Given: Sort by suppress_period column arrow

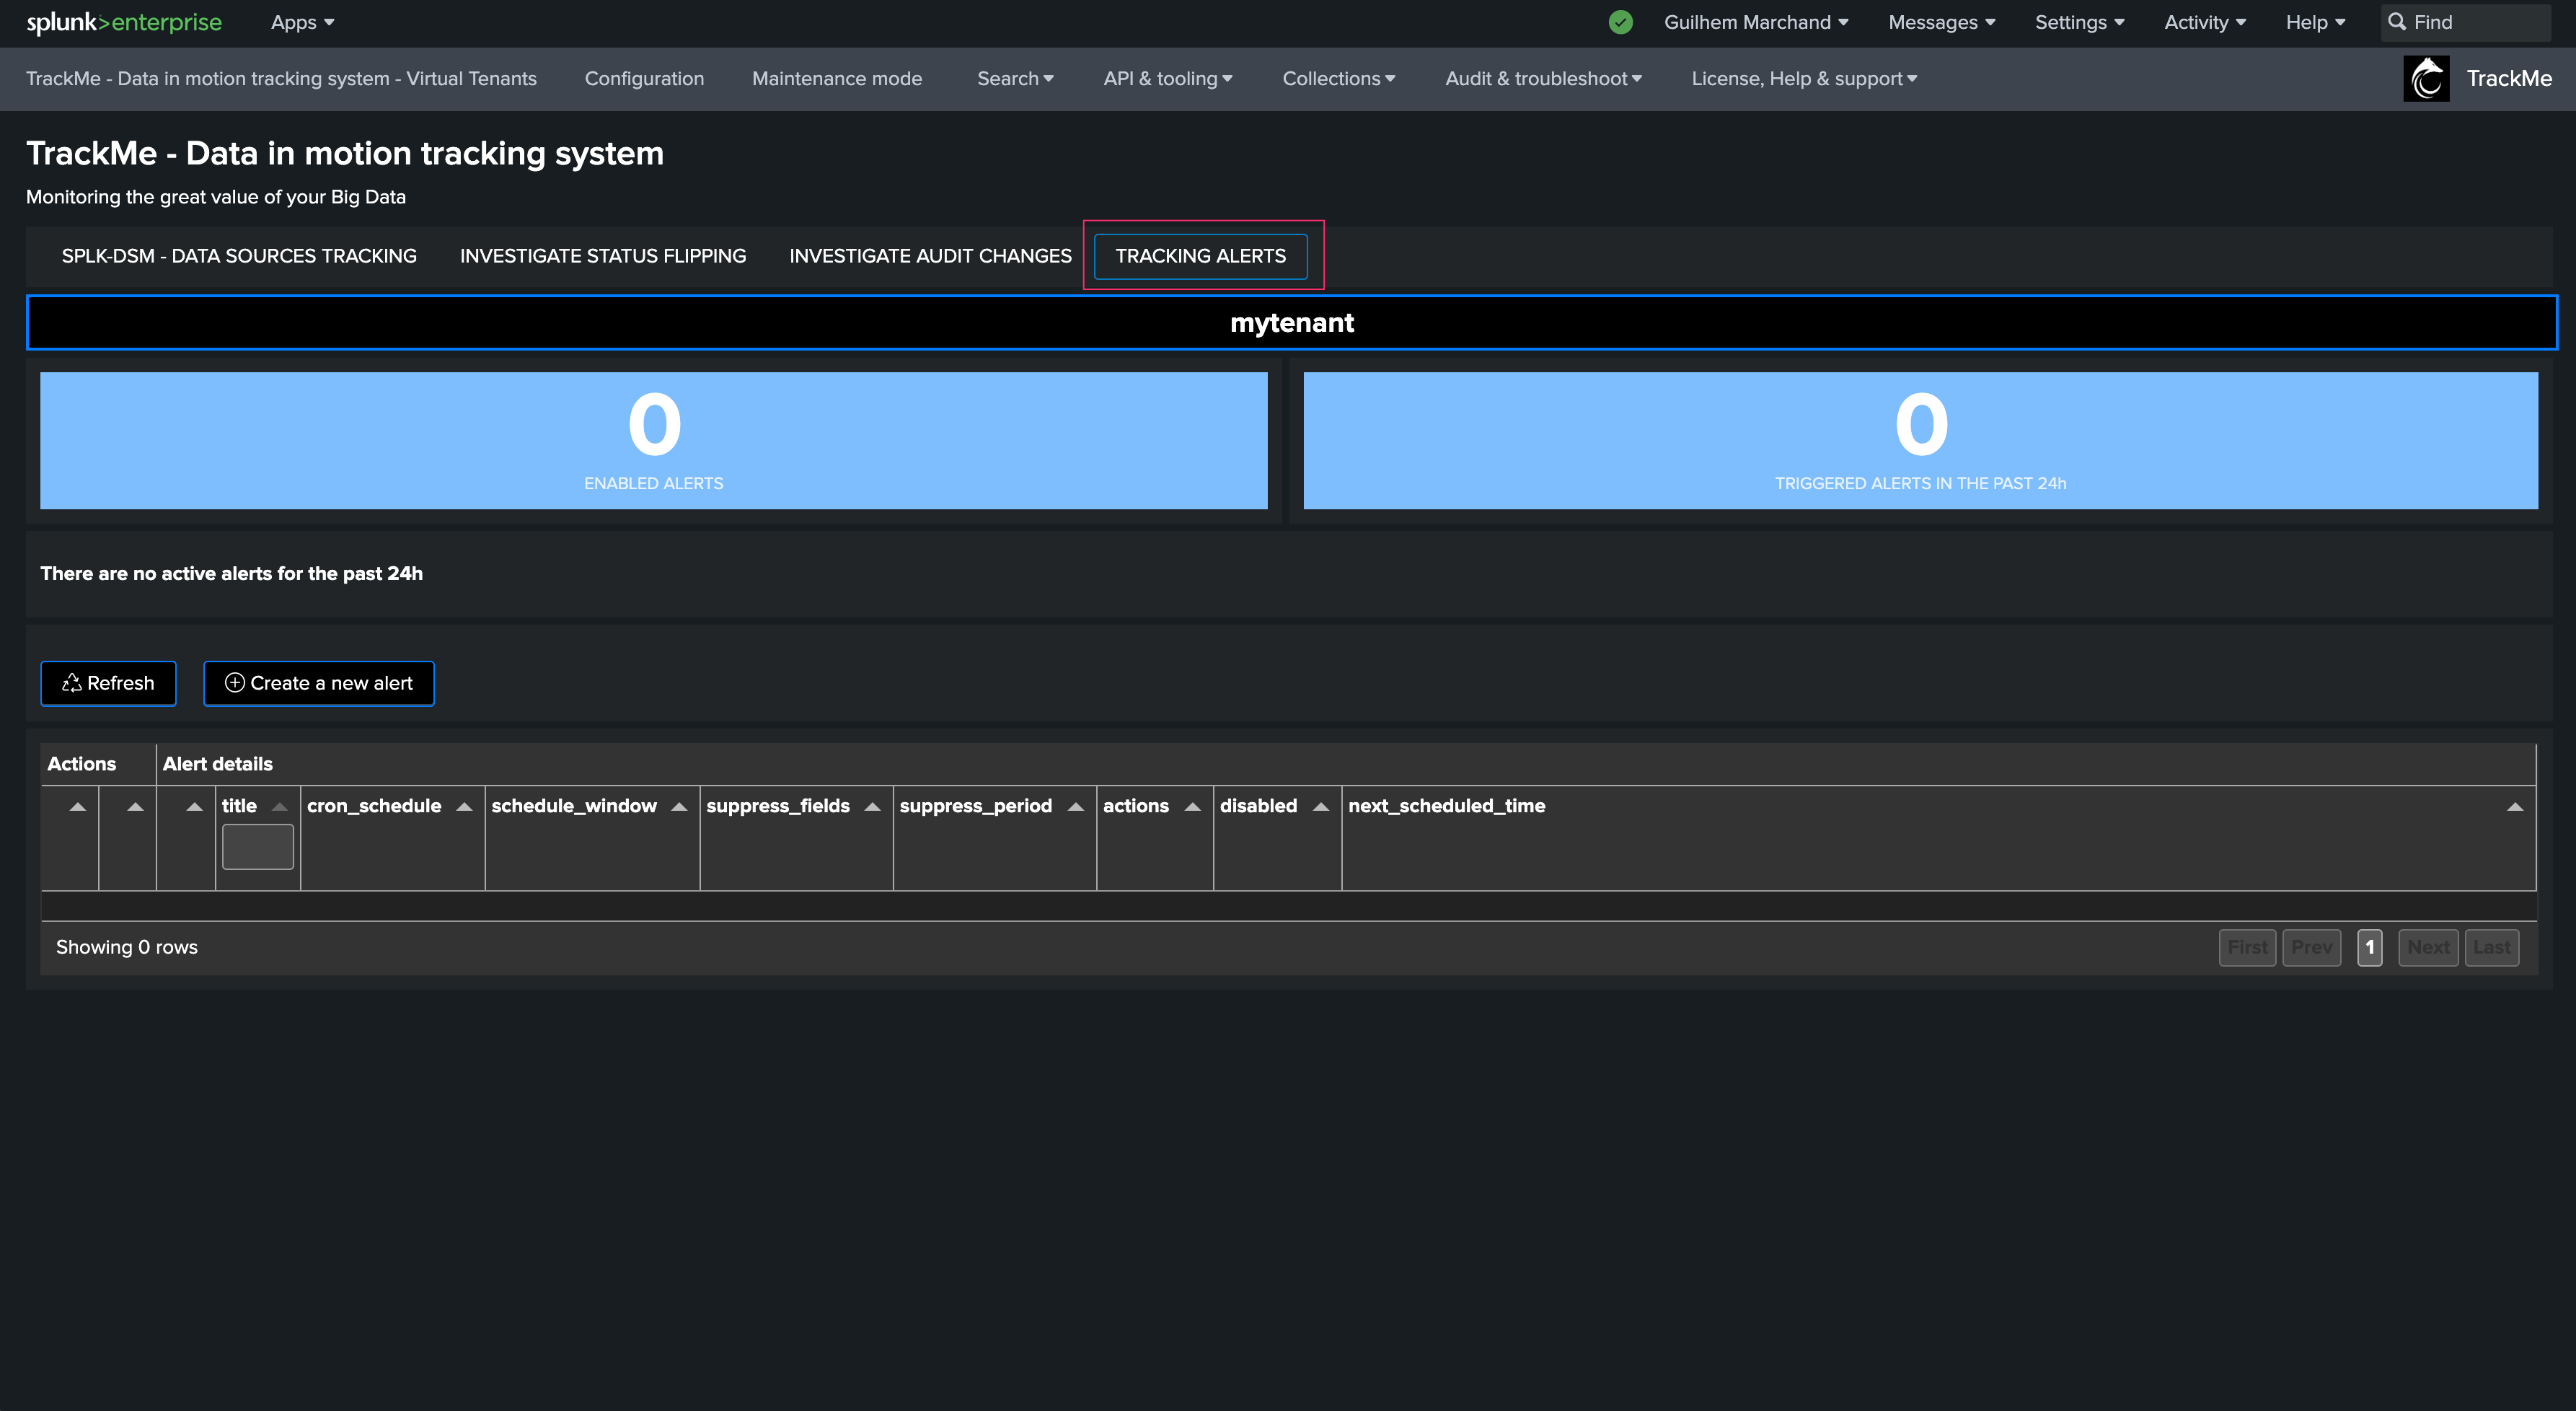Looking at the screenshot, I should [1075, 807].
